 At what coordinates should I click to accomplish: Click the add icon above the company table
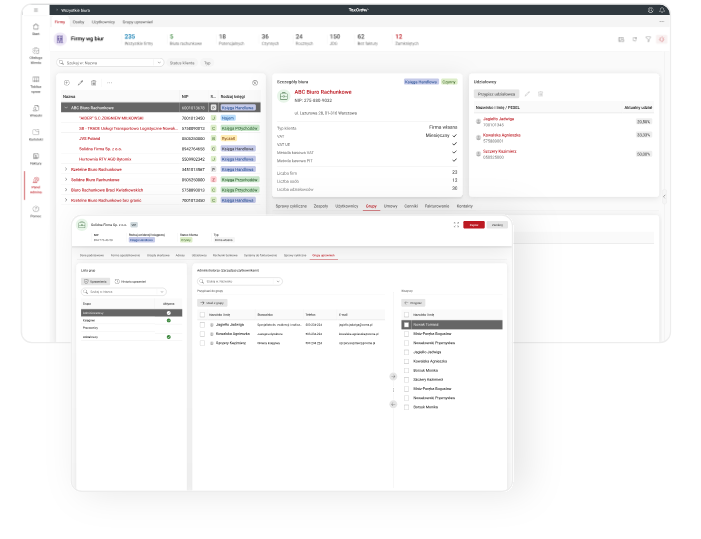pyautogui.click(x=66, y=82)
